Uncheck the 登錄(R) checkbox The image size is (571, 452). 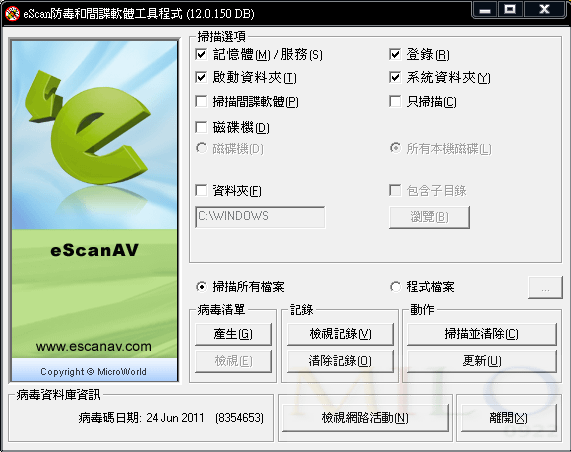click(395, 54)
